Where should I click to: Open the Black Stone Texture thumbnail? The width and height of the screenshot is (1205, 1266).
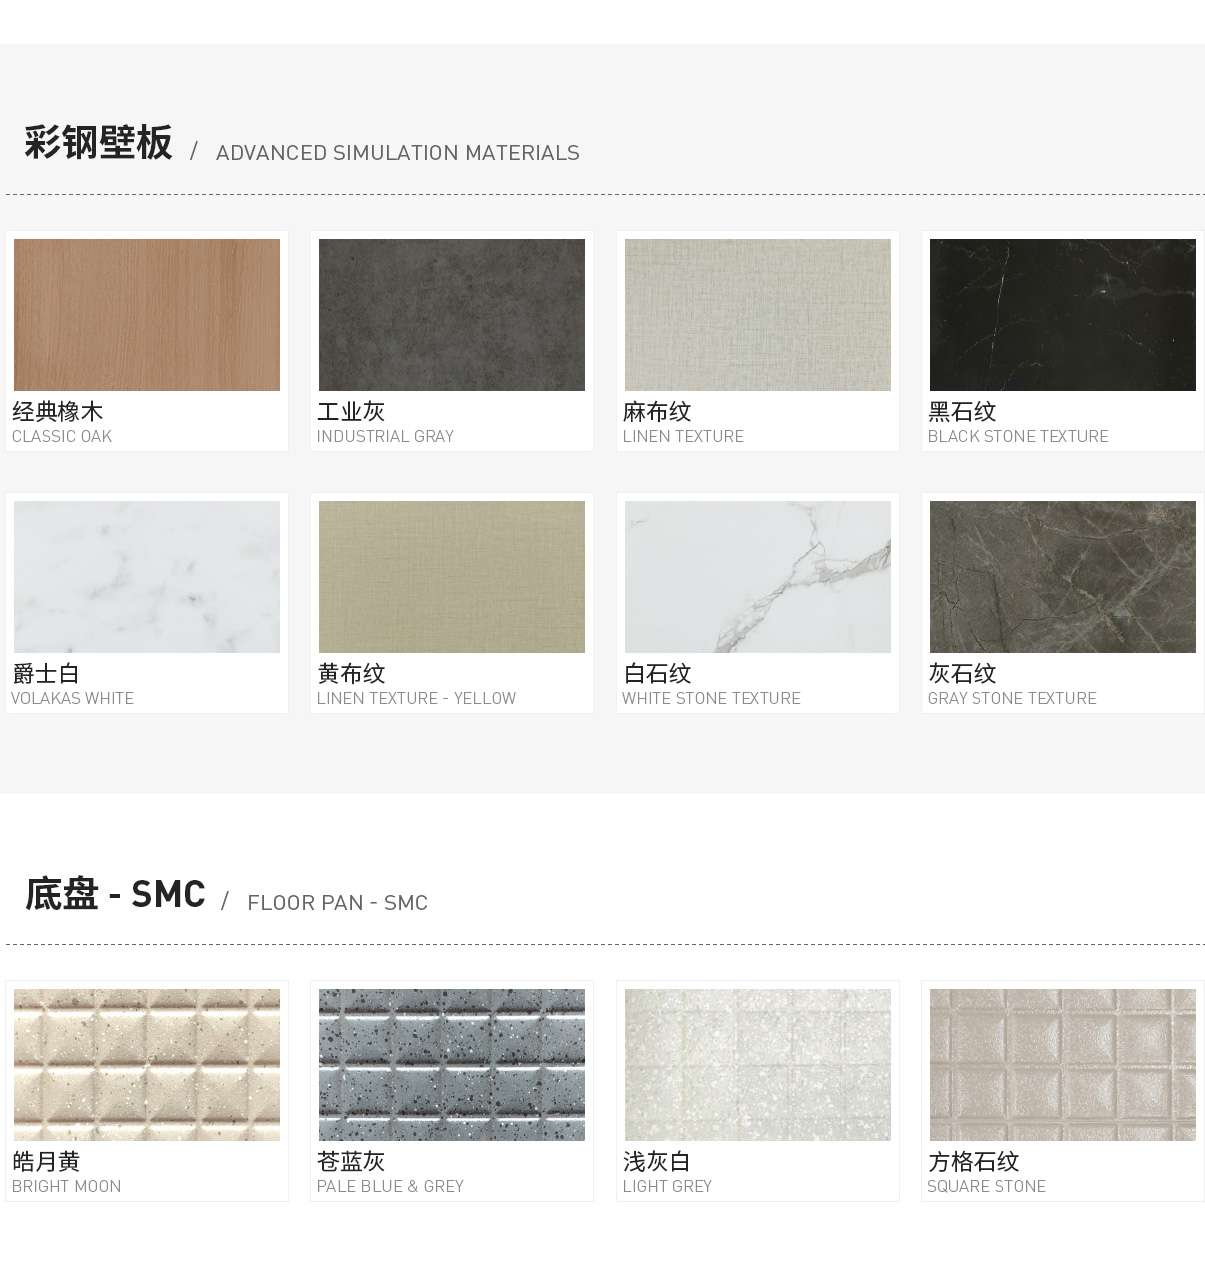pyautogui.click(x=1063, y=315)
